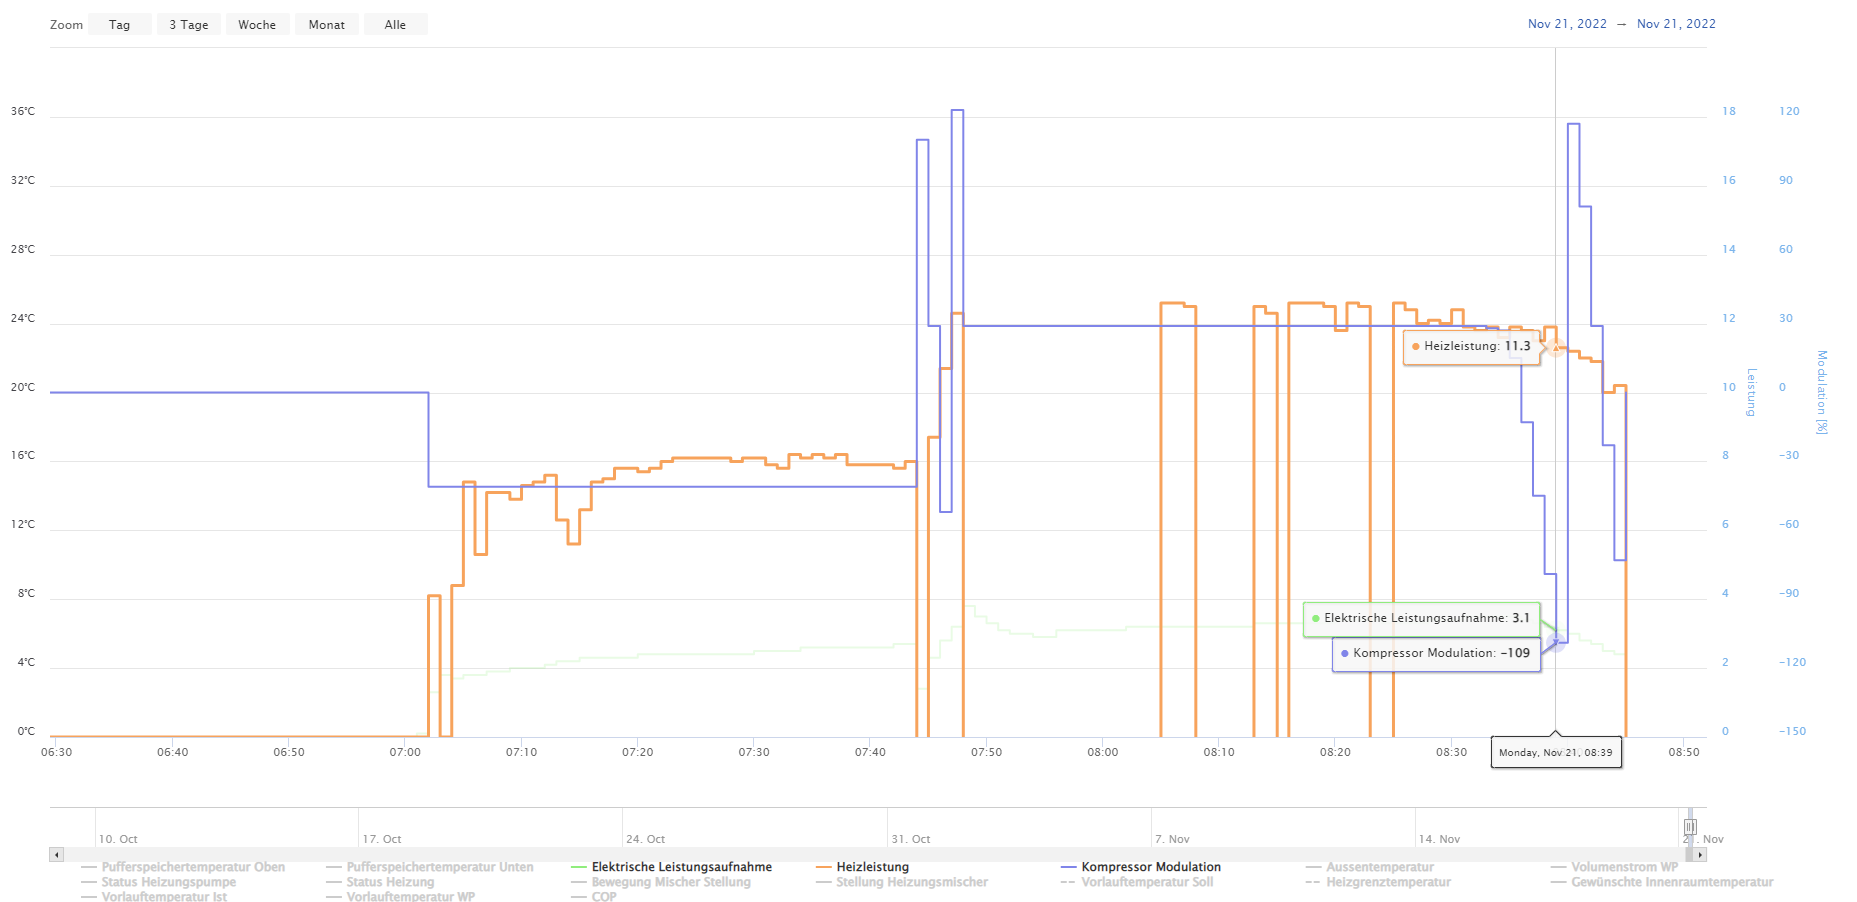Screen dimensions: 1857x902
Task: Click the "3 Tage" zoom button
Action: click(188, 24)
